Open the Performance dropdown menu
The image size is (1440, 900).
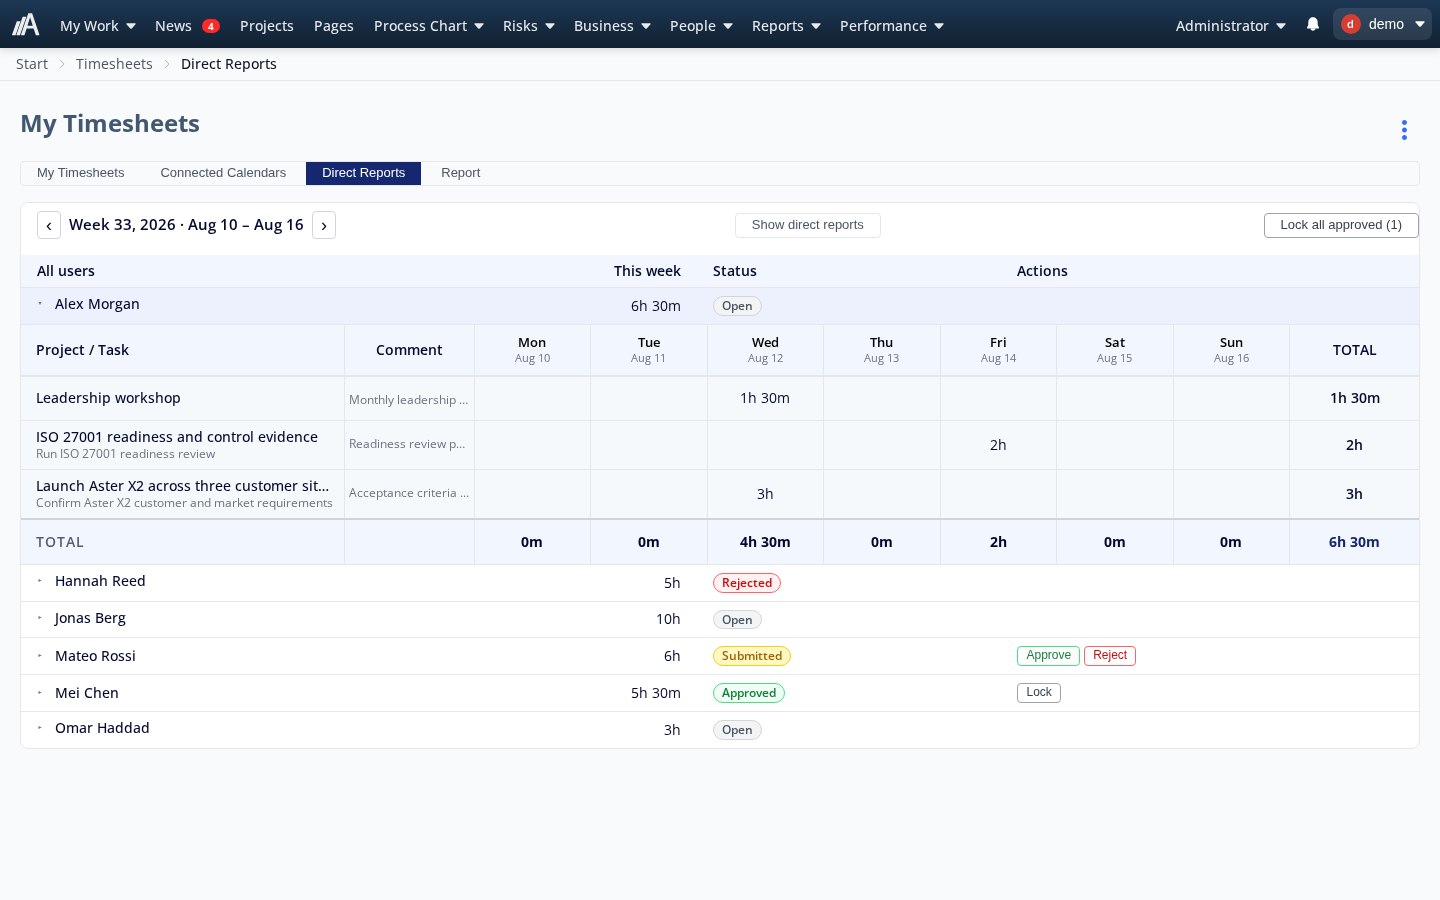891,25
